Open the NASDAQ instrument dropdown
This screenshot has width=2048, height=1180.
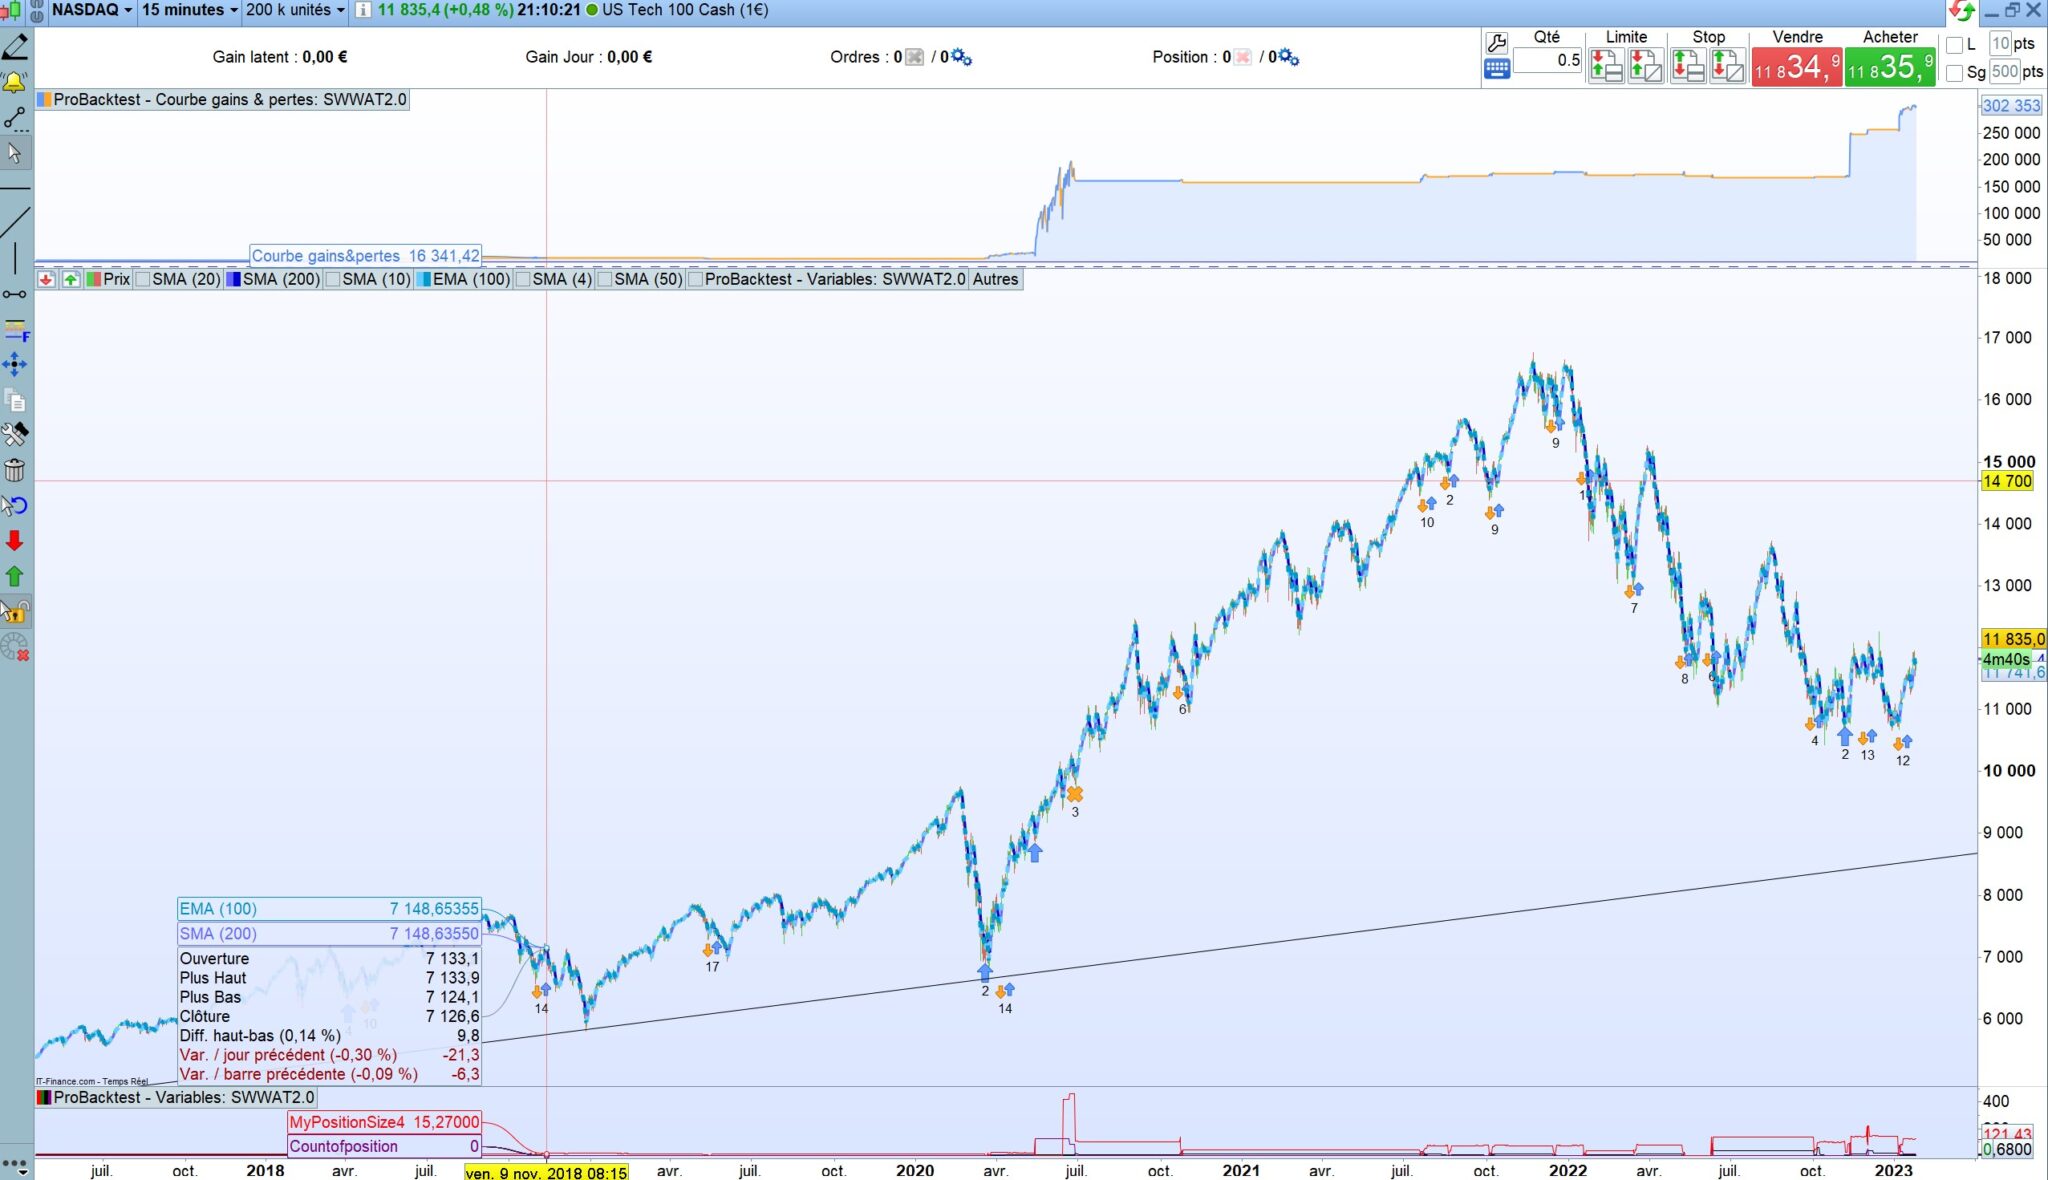click(x=91, y=10)
